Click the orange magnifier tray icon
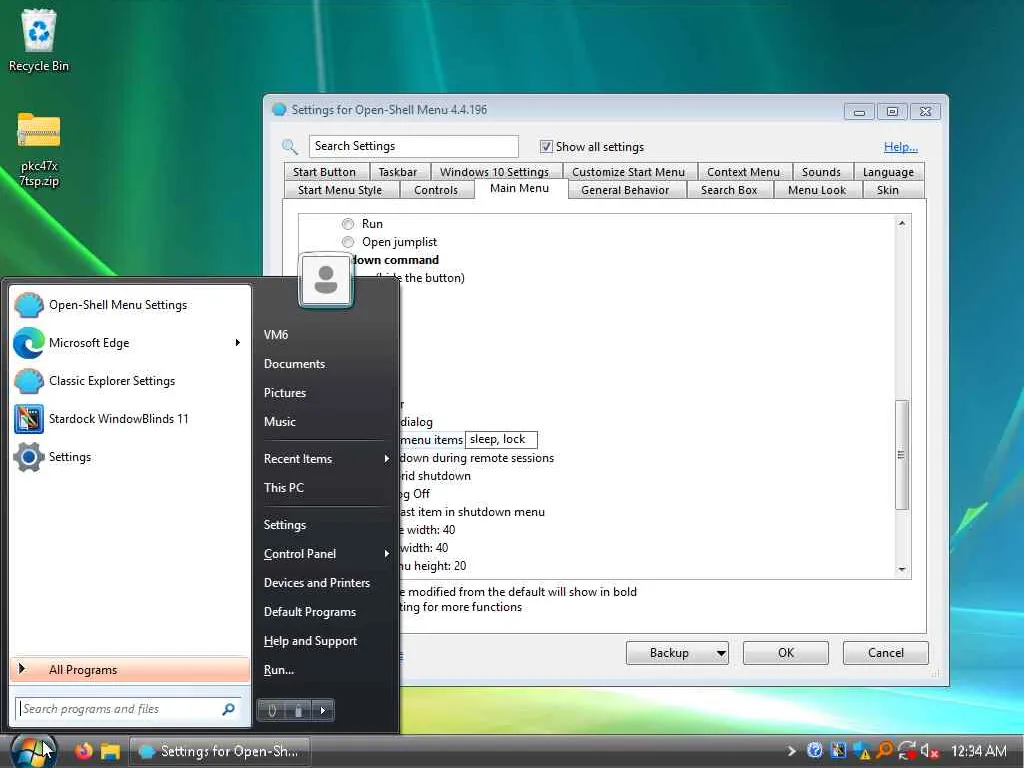The height and width of the screenshot is (768, 1024). 884,750
